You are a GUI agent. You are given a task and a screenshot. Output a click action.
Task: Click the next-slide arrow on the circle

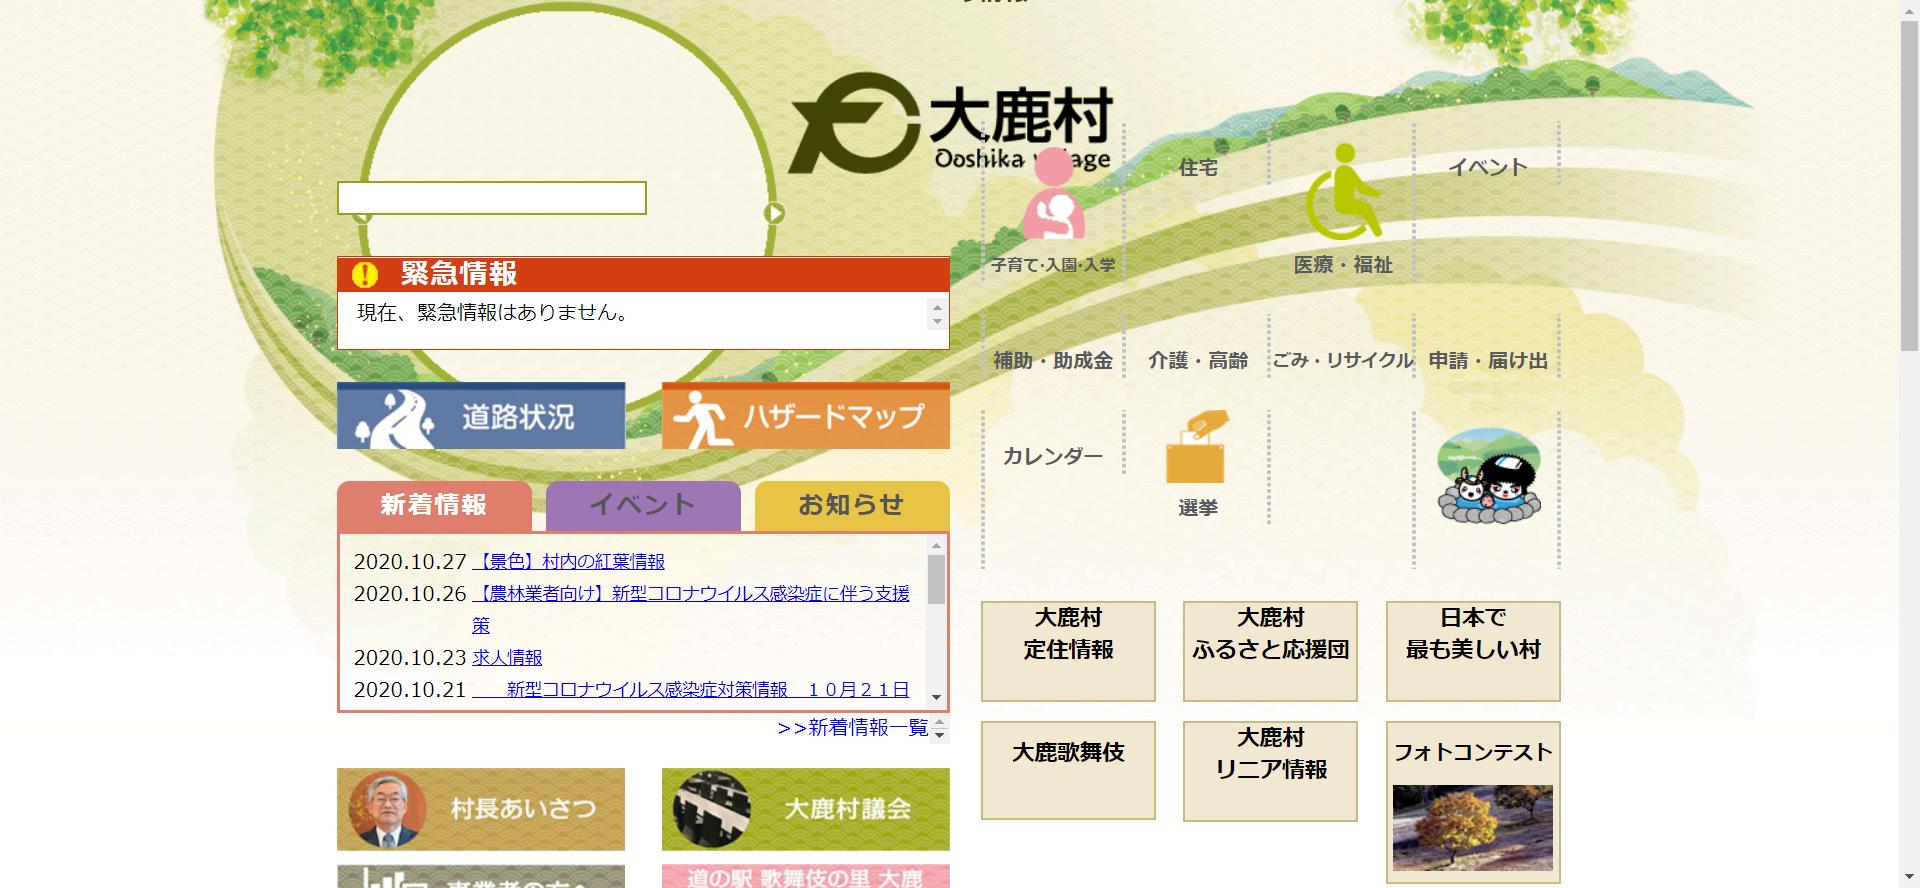(774, 213)
